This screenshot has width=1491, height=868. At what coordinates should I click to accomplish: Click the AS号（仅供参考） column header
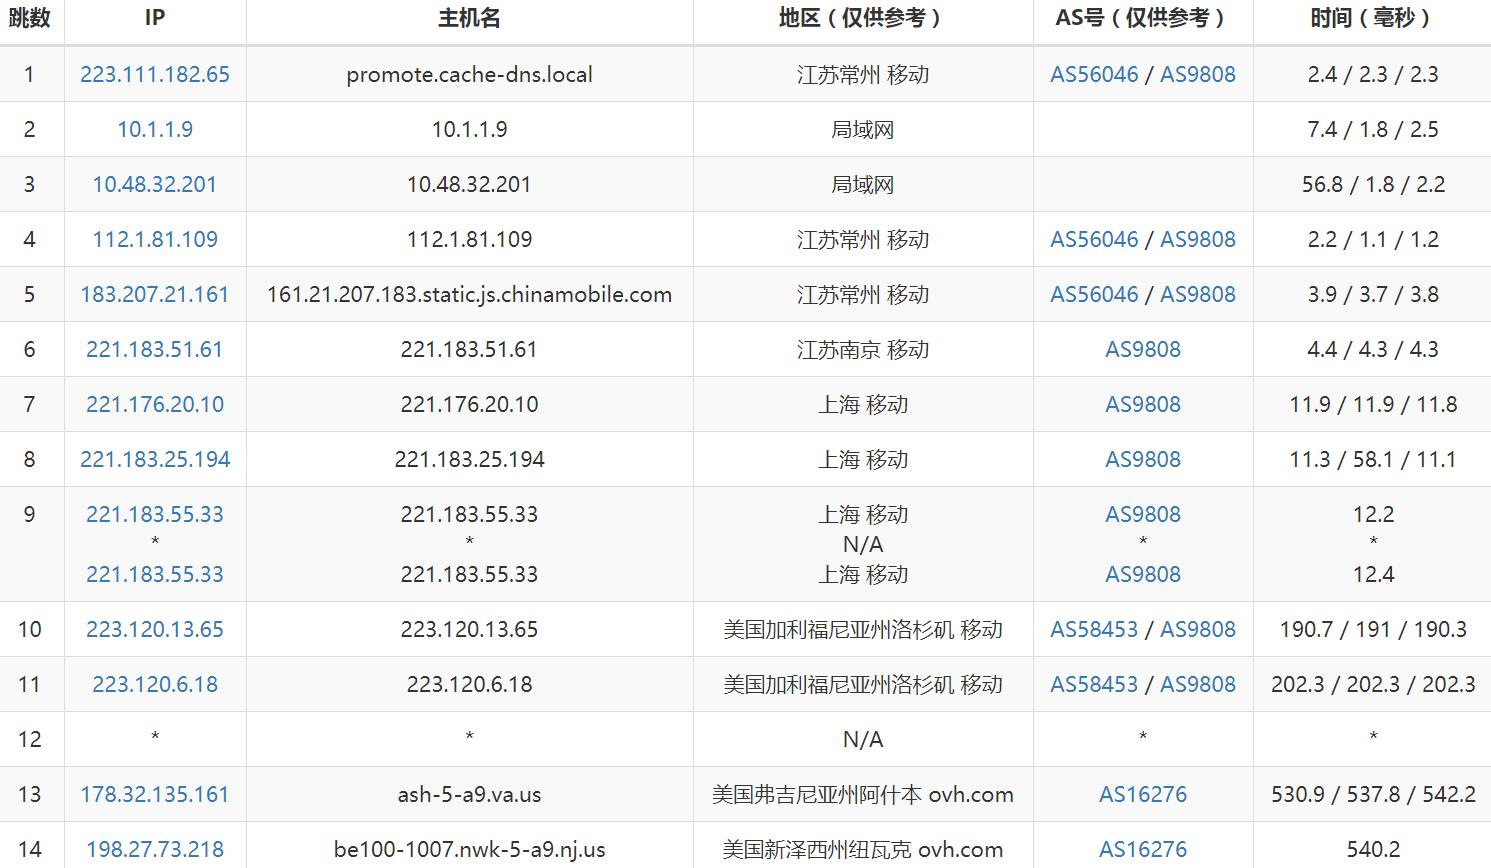(x=1143, y=18)
